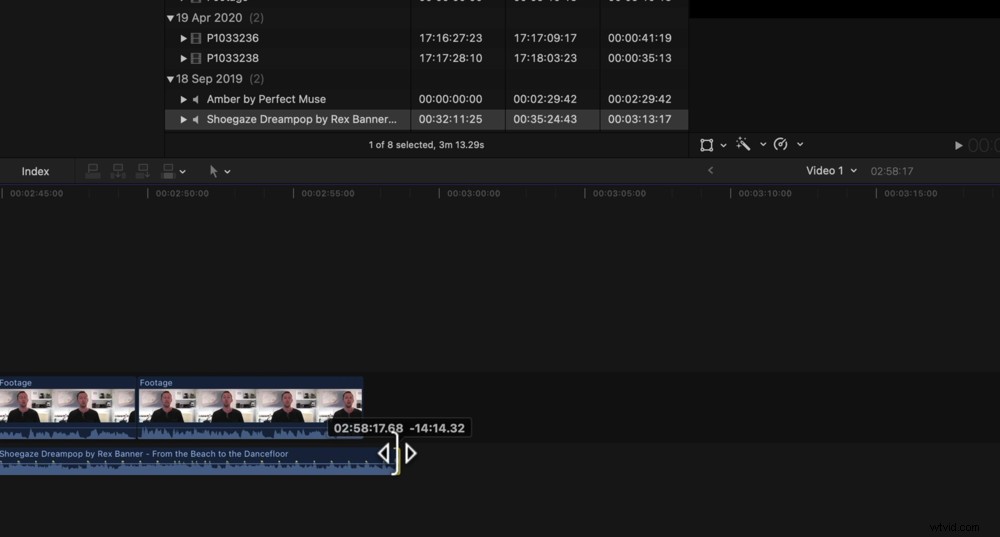
Task: Click the connect clip to primary storyline icon
Action: (x=92, y=171)
